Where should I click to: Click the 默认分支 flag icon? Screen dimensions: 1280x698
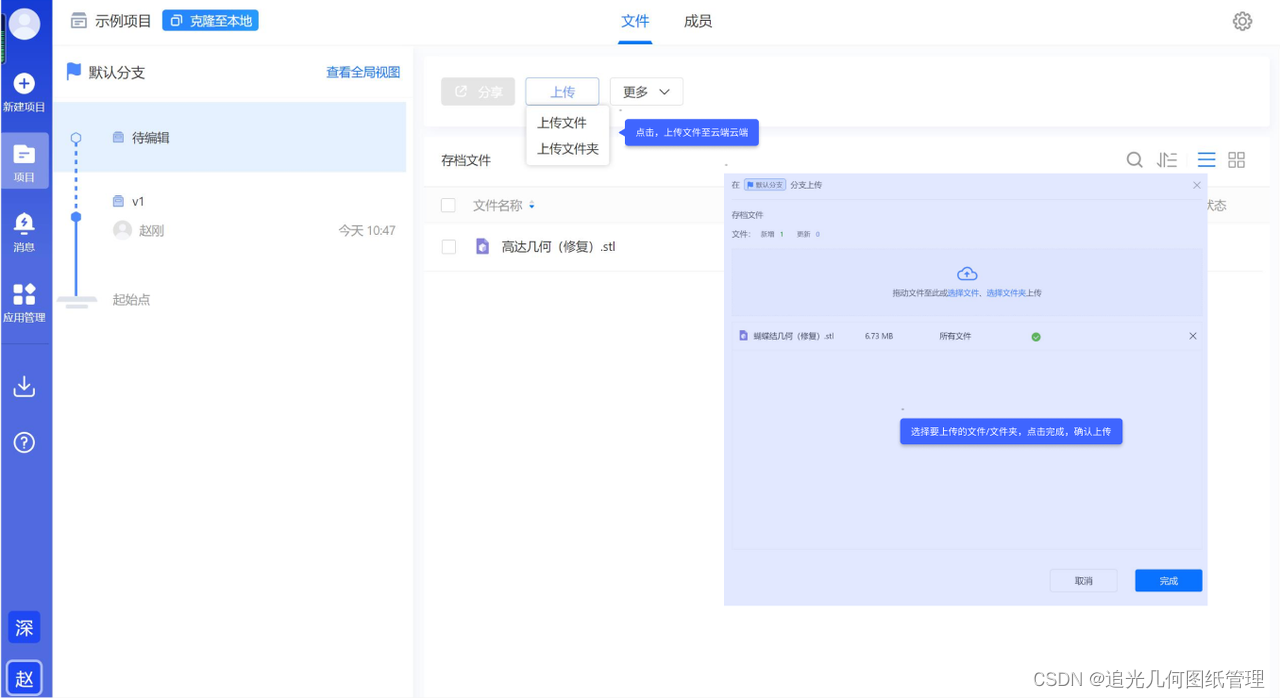[73, 72]
